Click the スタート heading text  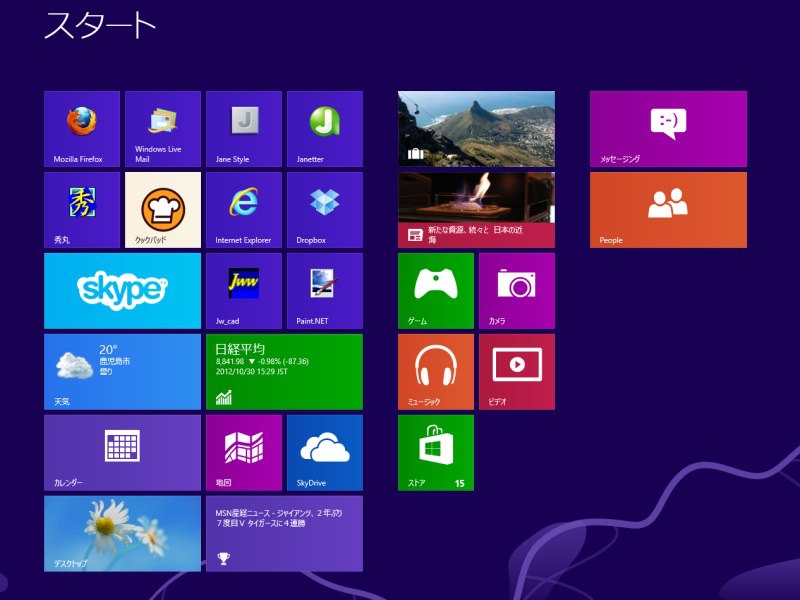[x=100, y=25]
